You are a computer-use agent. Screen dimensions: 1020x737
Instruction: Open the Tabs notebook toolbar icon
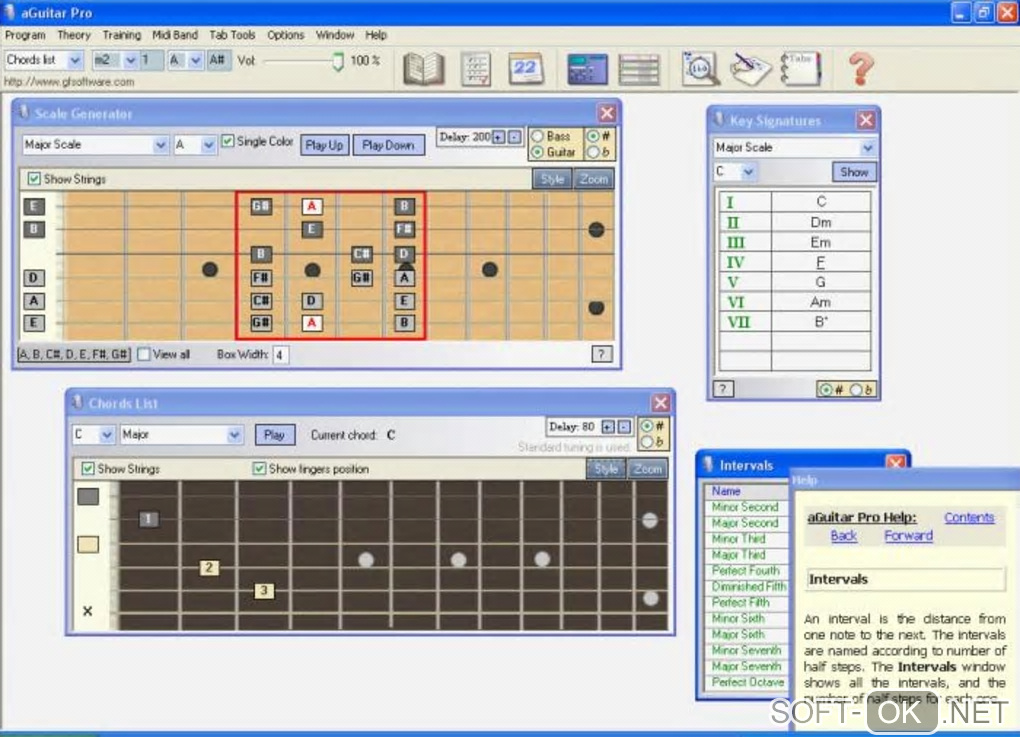[800, 68]
